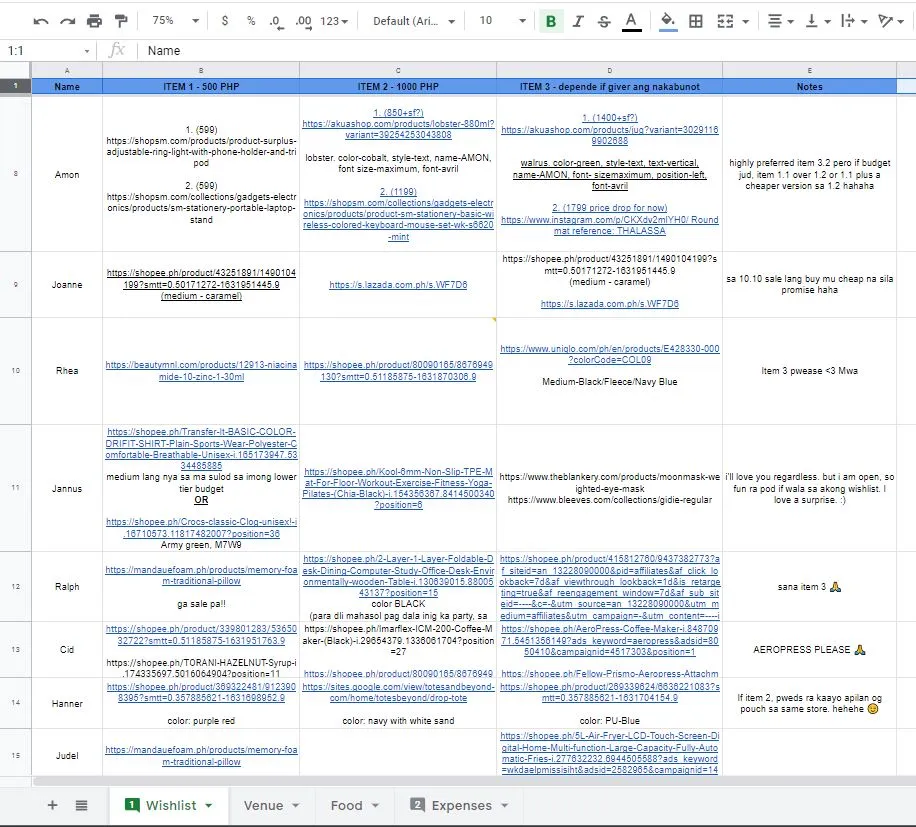Screen dimensions: 916x827
Task: Open the 123 number format dropdown
Action: point(334,22)
